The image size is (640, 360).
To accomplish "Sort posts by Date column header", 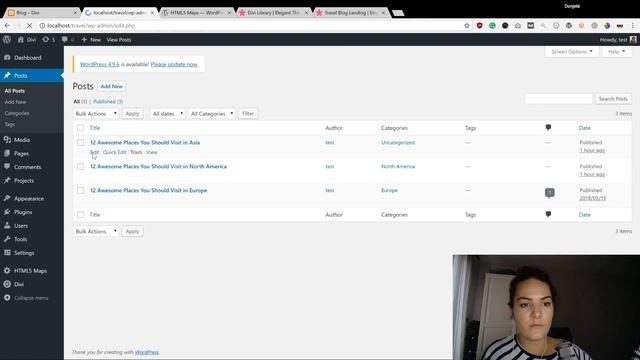I will [584, 128].
